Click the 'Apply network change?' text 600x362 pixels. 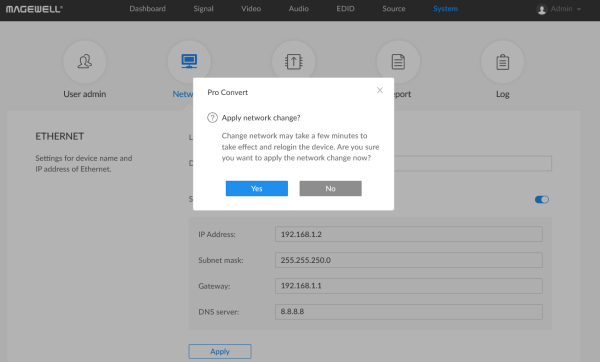(x=261, y=118)
